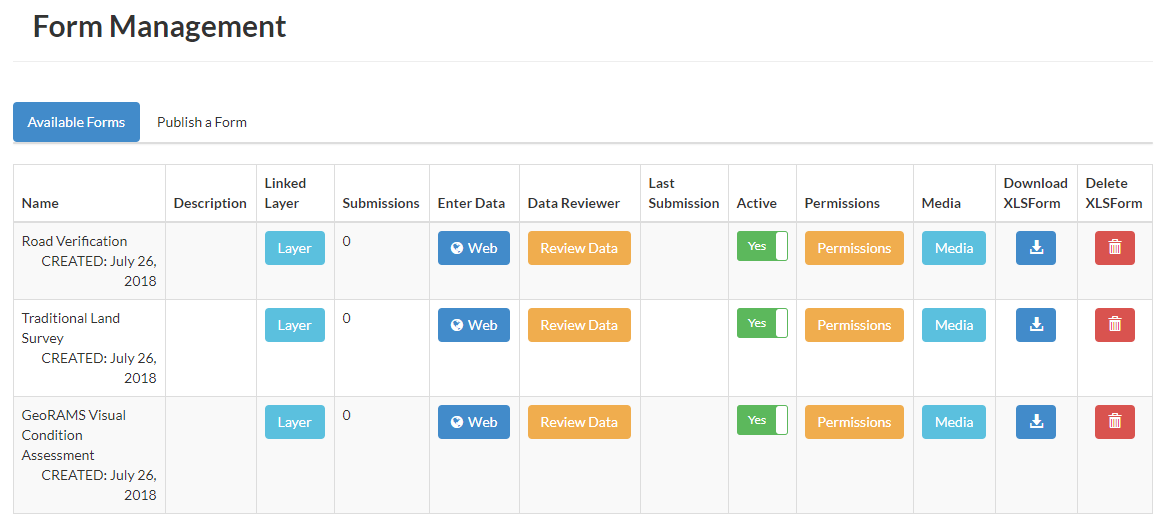The width and height of the screenshot is (1169, 525).
Task: Switch off Active for GeoRAMS Visual Condition Assessment
Action: coord(762,420)
